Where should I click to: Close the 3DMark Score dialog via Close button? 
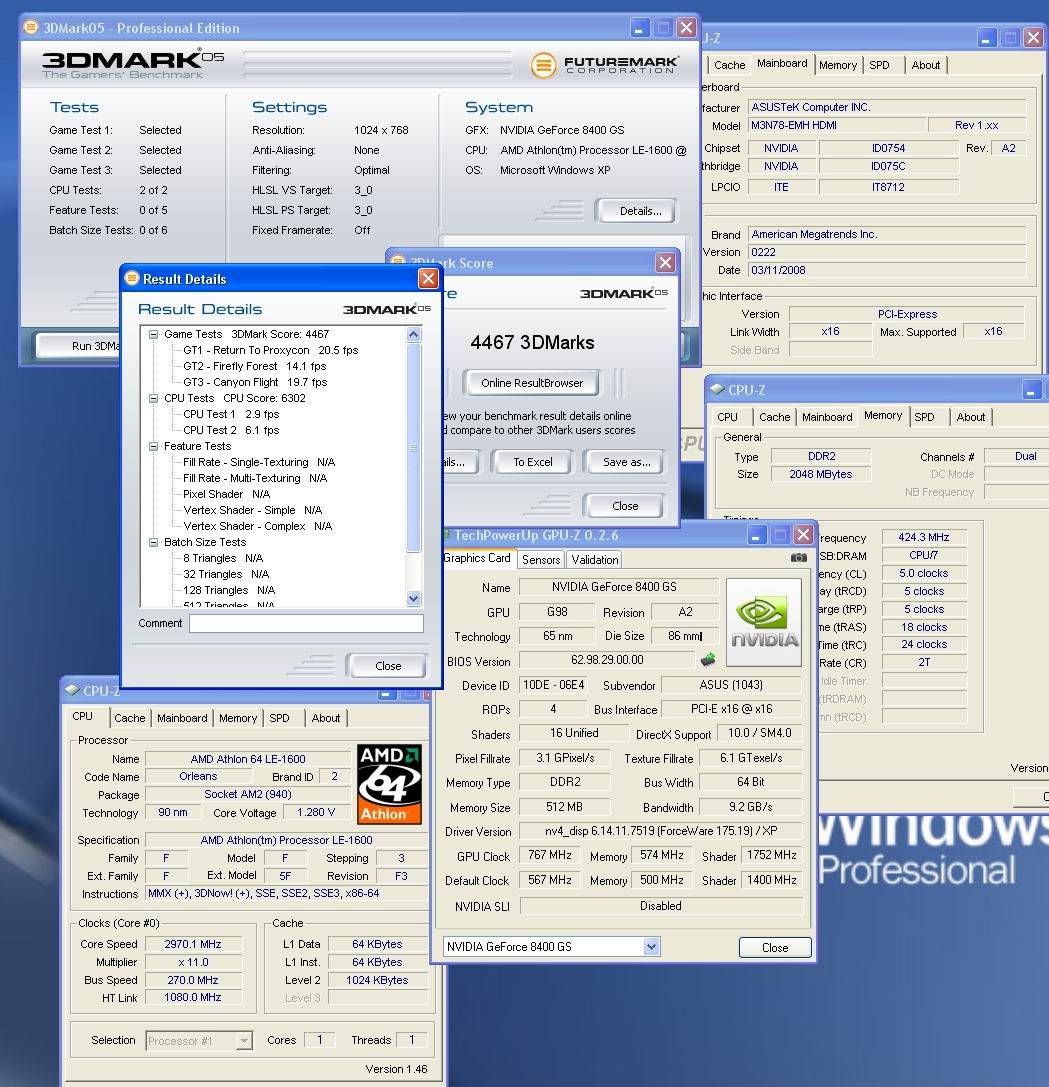coord(625,506)
